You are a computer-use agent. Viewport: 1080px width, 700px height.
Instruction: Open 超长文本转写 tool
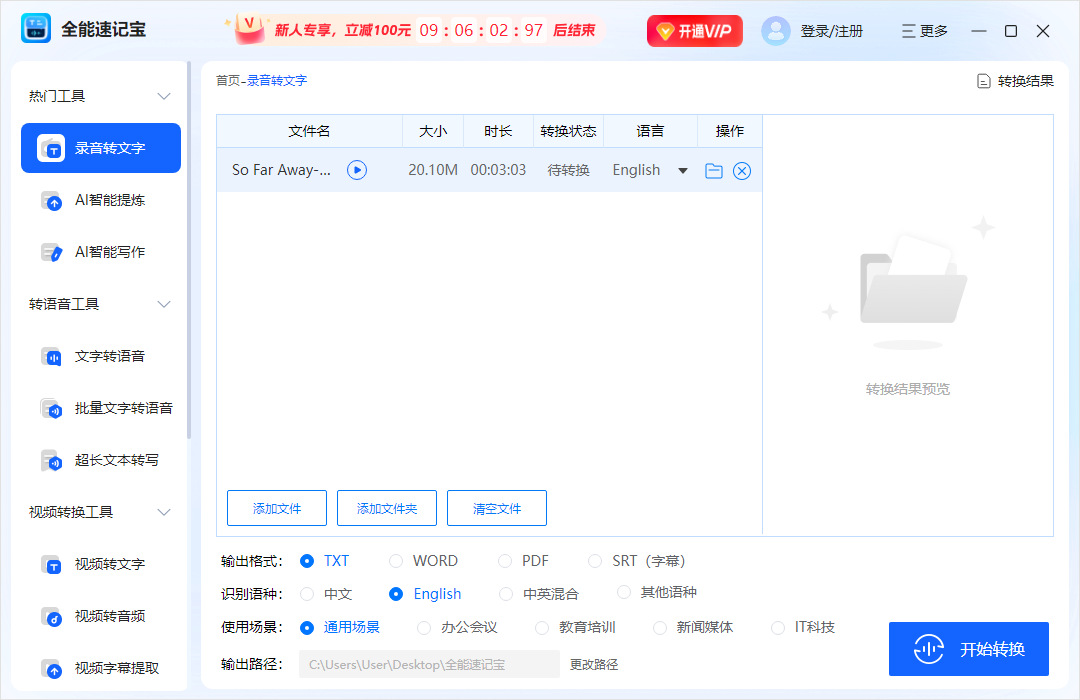click(101, 460)
